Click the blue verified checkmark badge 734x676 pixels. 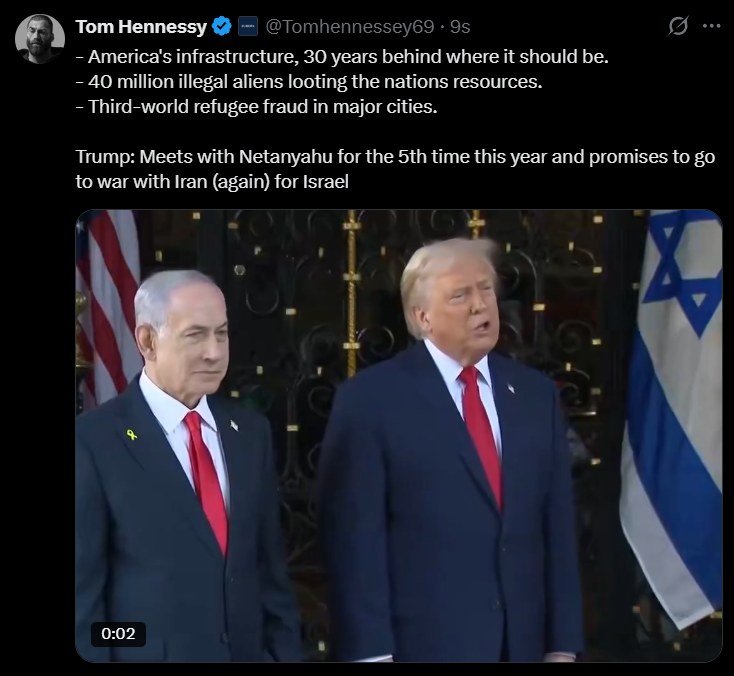click(x=222, y=27)
